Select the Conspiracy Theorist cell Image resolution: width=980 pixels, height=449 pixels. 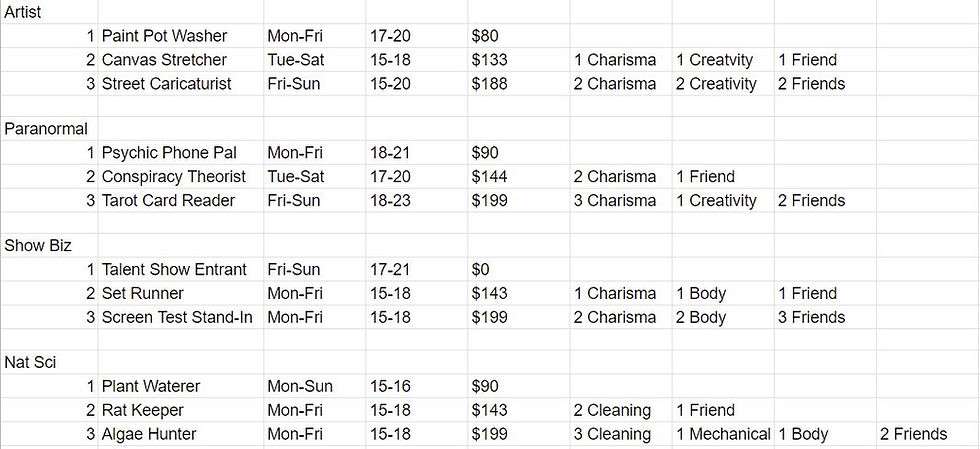[x=173, y=177]
